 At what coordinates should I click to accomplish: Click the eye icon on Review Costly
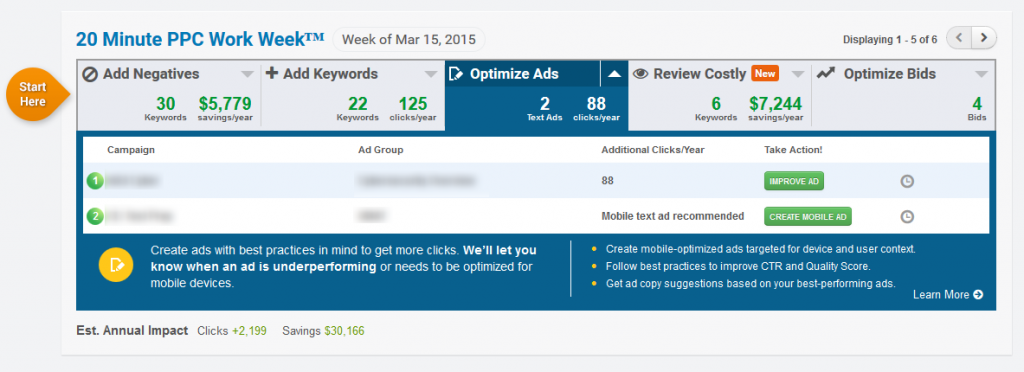(x=641, y=74)
